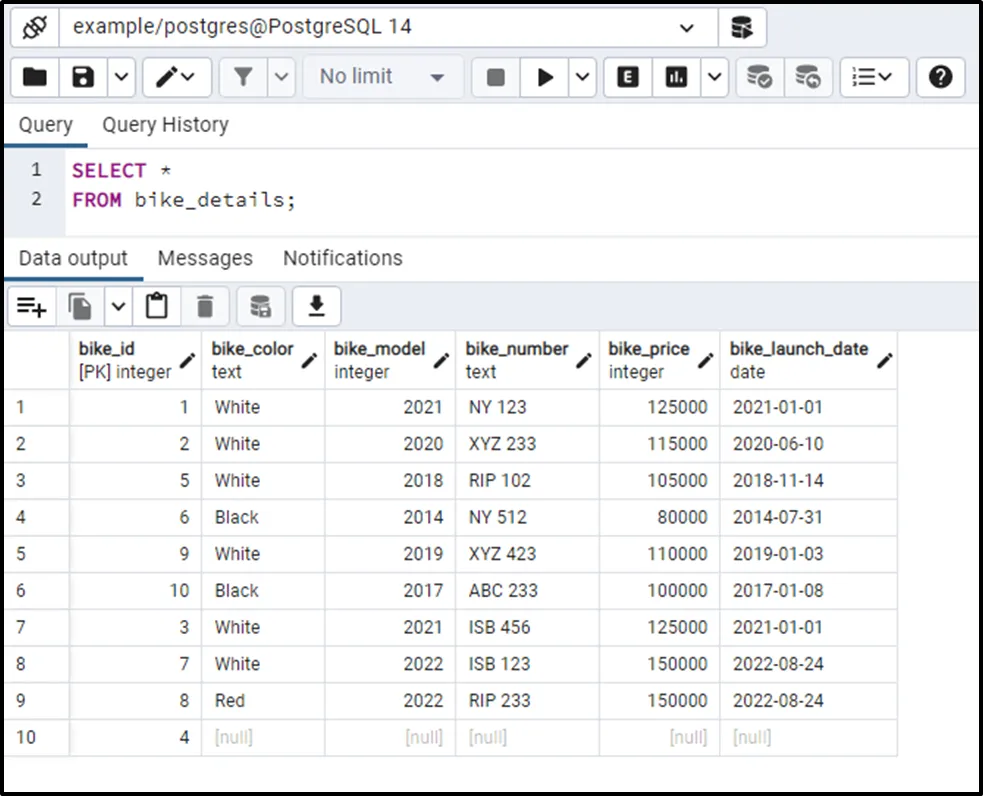Image resolution: width=983 pixels, height=796 pixels.
Task: Switch to the Messages tab
Action: 205,258
